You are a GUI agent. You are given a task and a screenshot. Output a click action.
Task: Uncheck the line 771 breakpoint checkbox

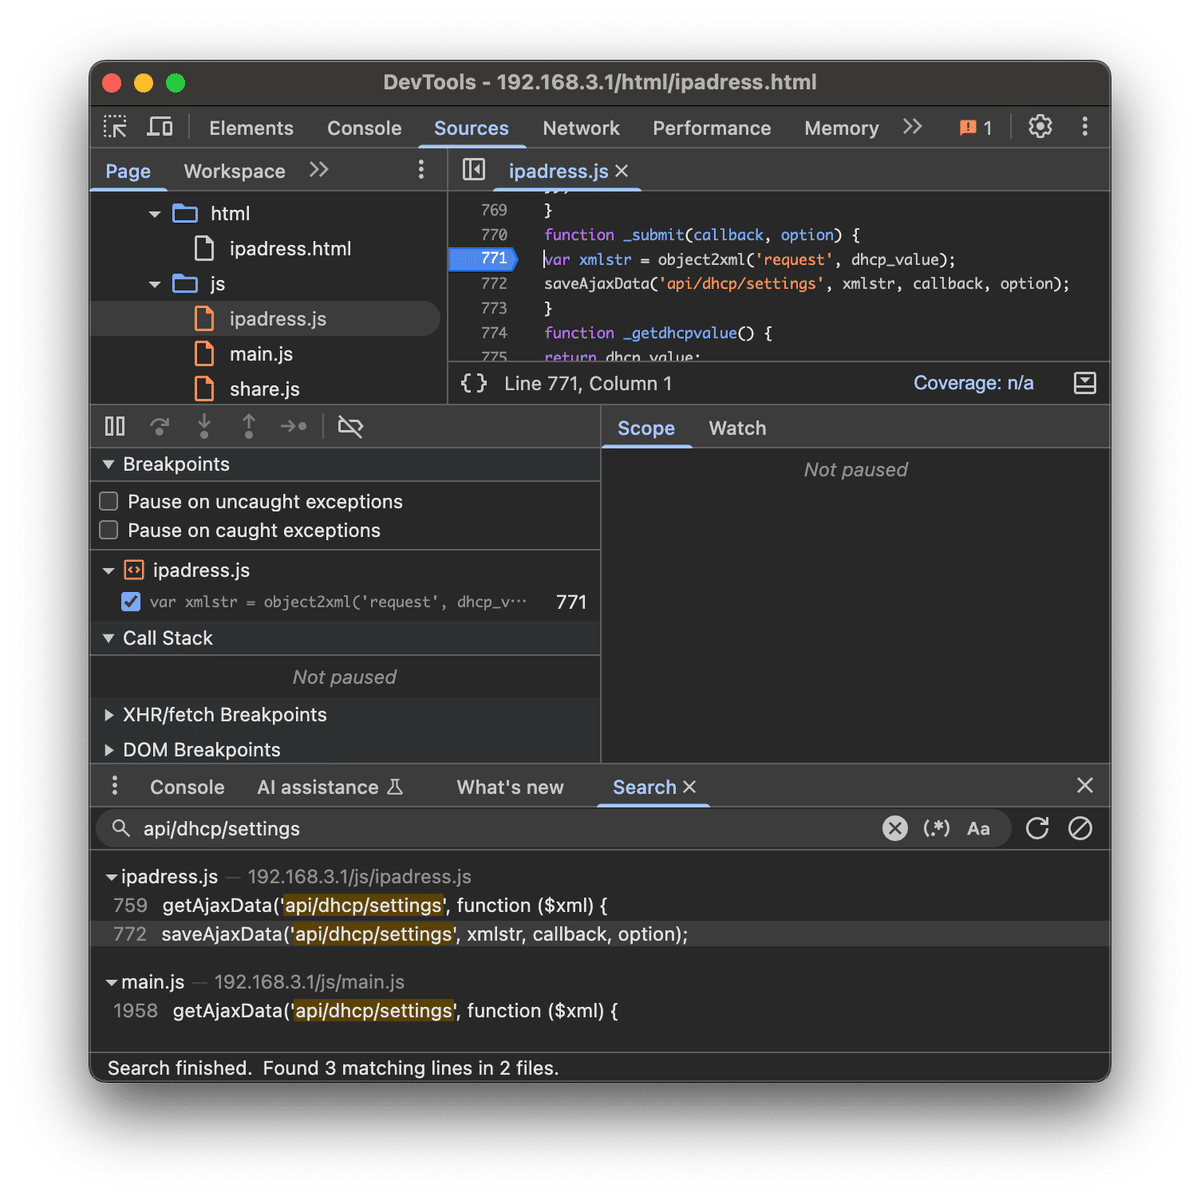point(131,602)
